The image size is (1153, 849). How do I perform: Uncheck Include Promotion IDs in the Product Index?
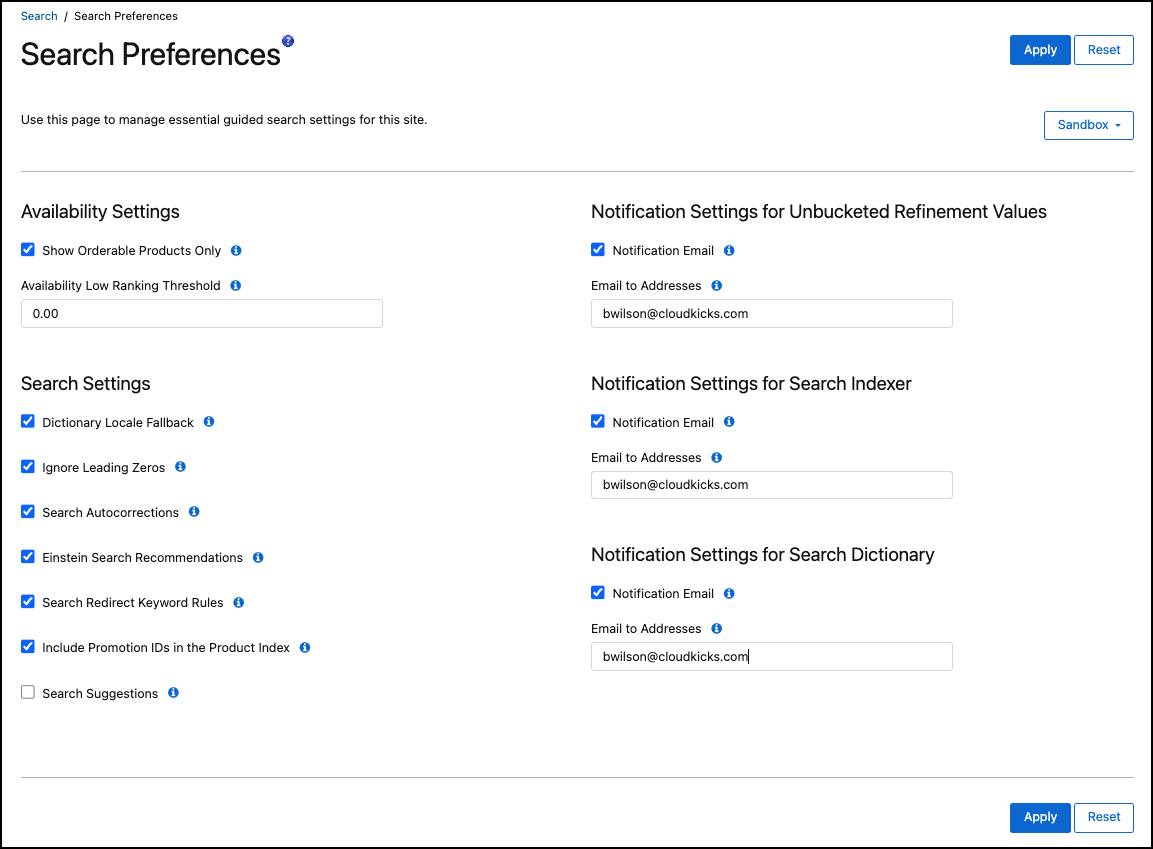28,647
